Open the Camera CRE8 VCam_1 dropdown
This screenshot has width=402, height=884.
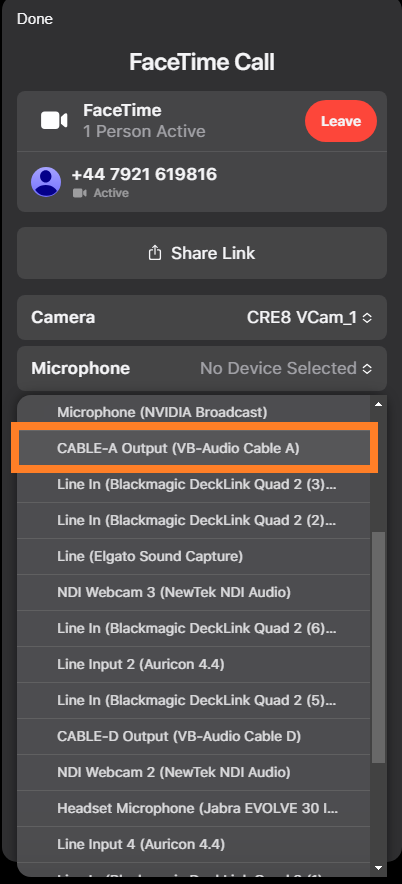pyautogui.click(x=202, y=317)
